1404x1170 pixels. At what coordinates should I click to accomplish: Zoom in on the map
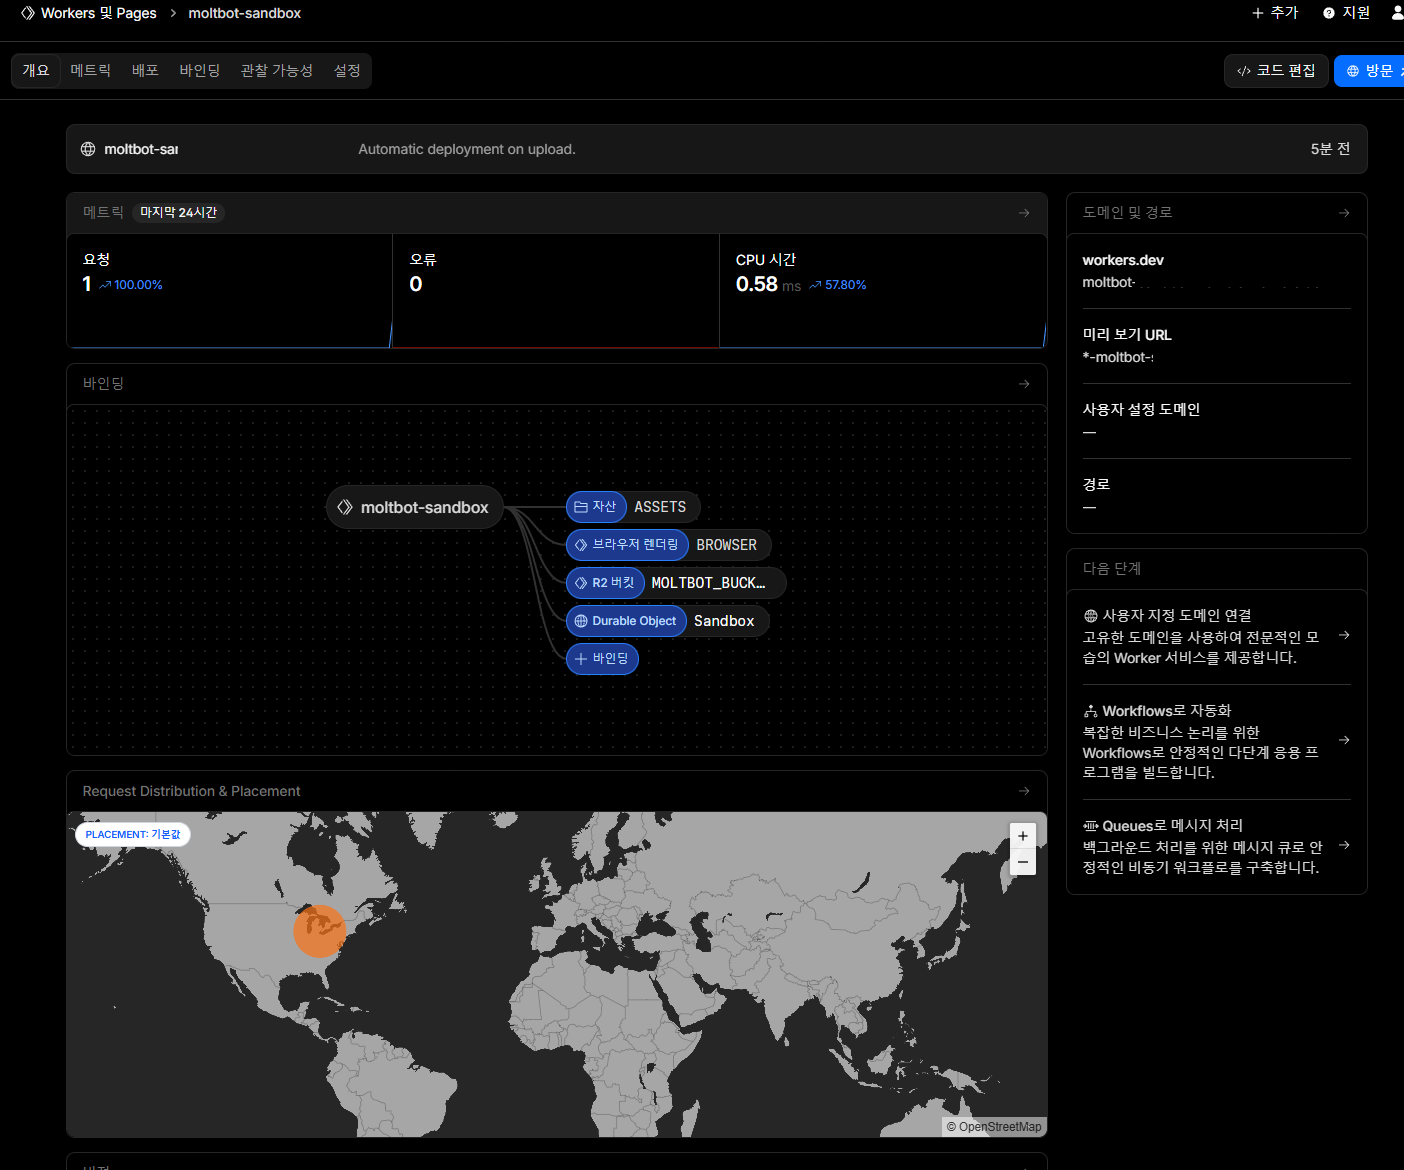pos(1023,836)
